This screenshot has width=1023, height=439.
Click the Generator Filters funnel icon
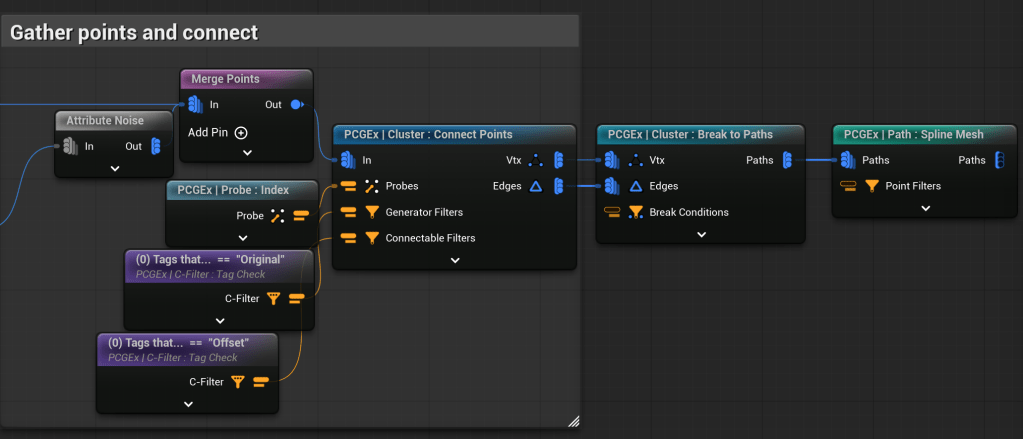[372, 212]
